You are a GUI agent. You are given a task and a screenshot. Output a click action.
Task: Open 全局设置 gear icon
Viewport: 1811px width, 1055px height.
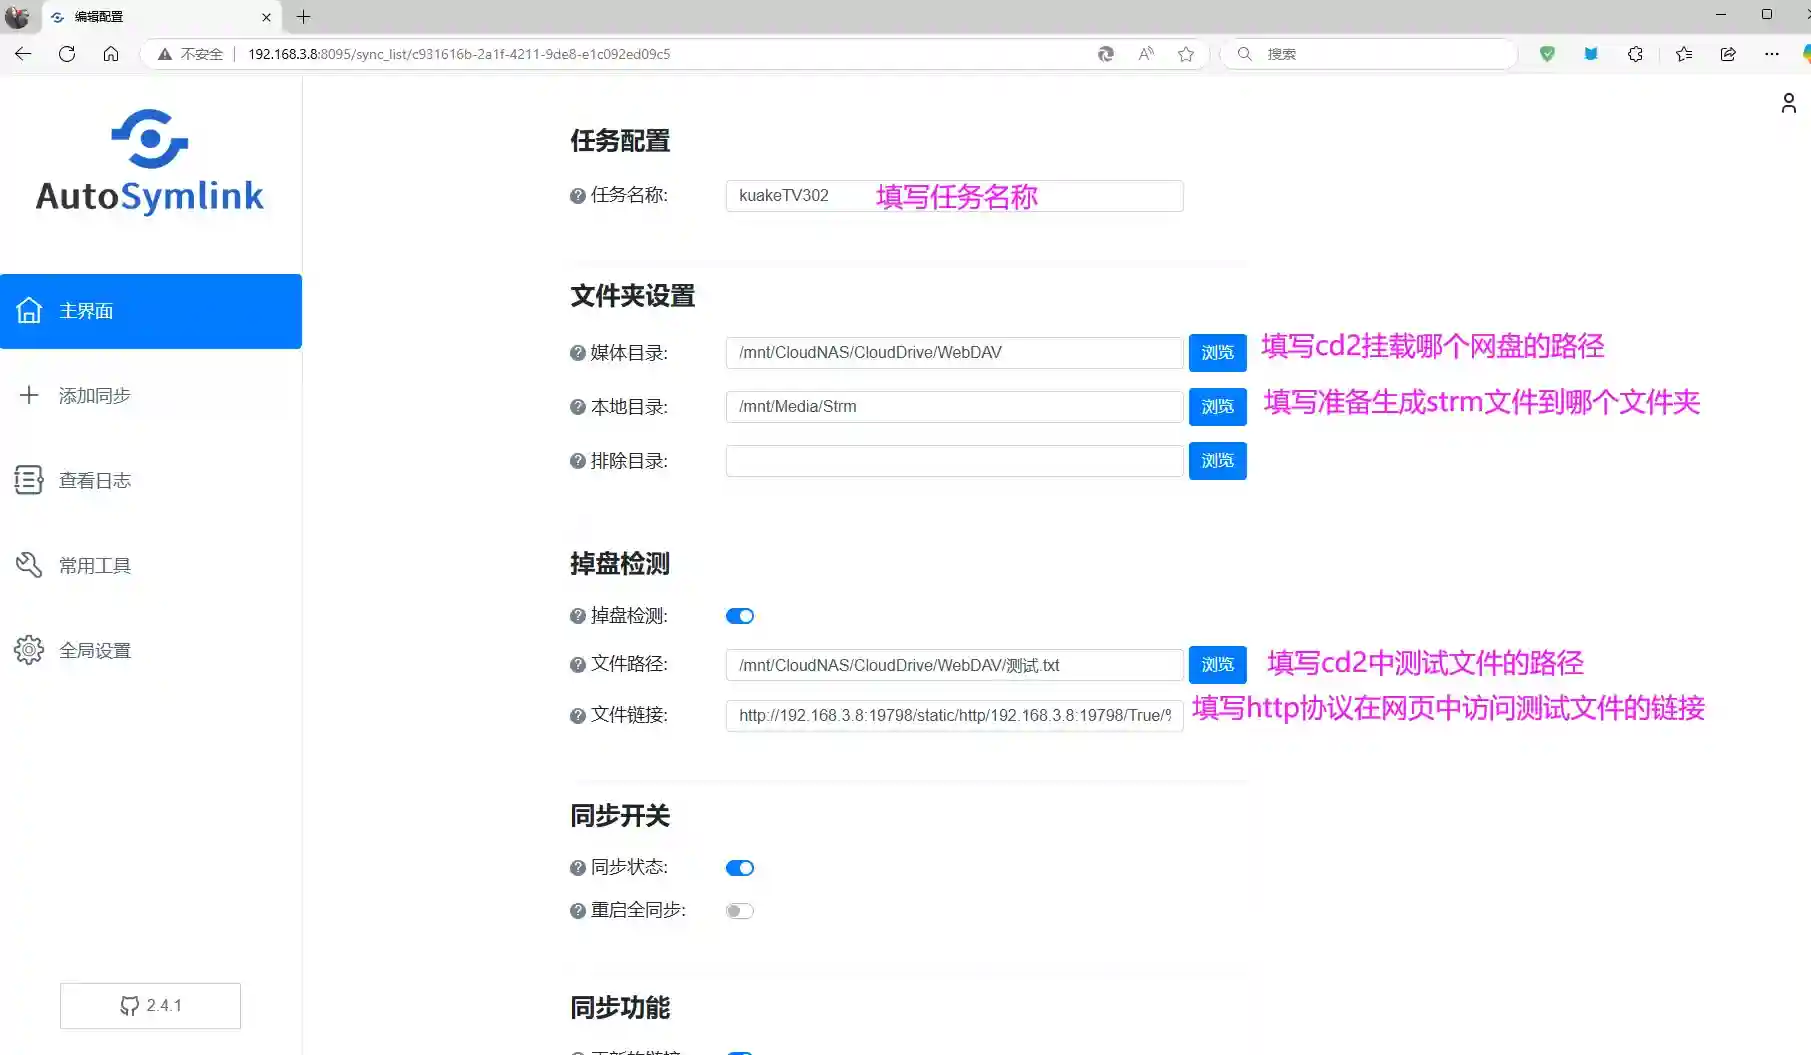click(29, 649)
